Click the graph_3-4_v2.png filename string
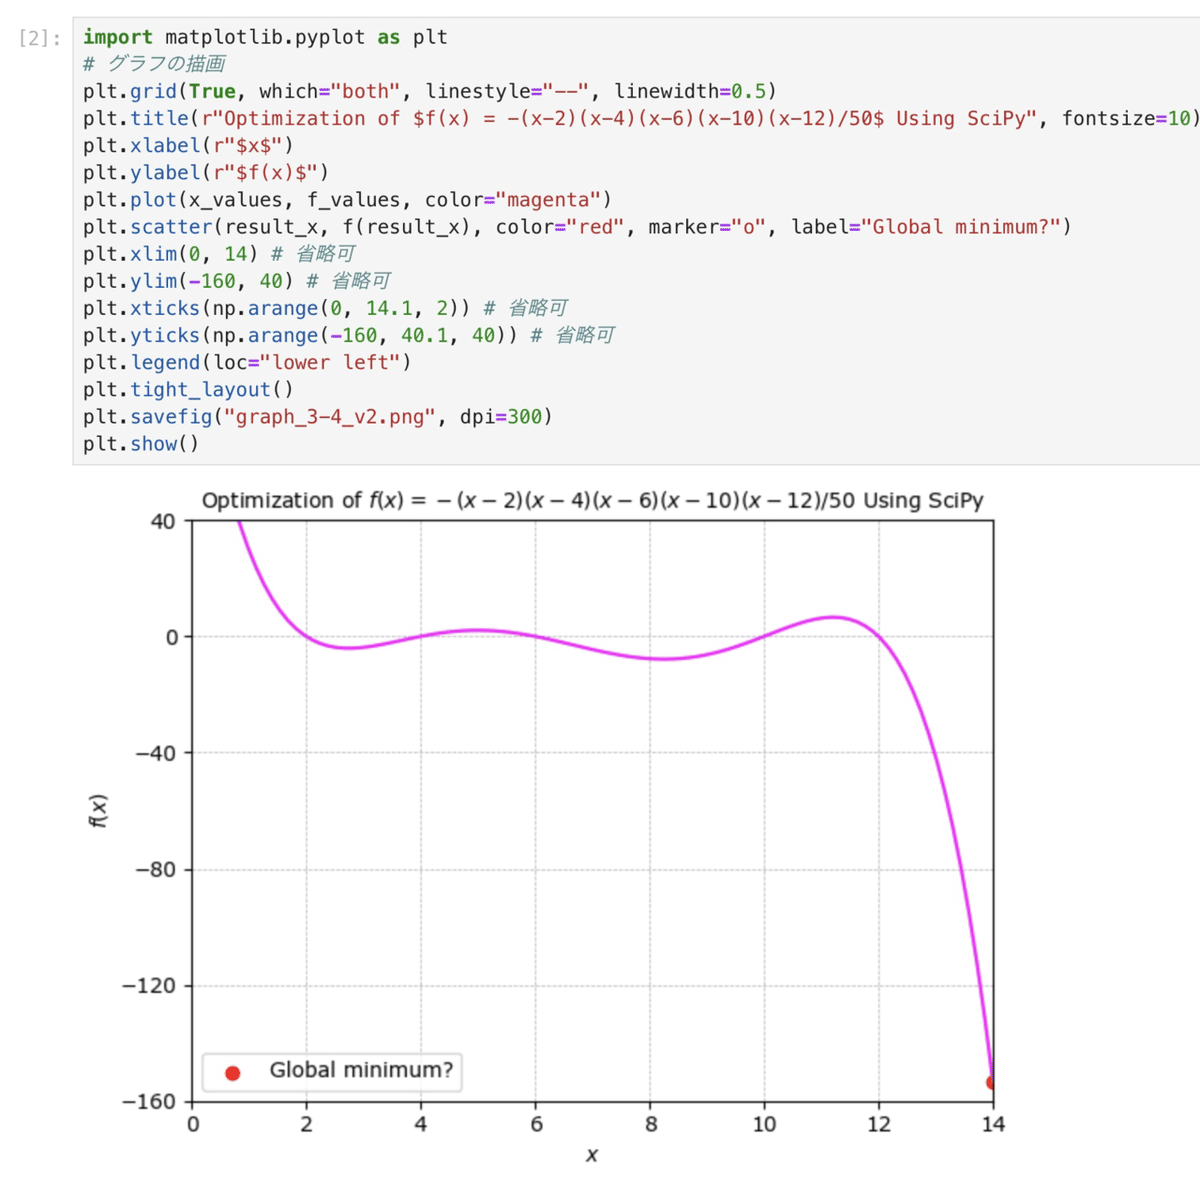The height and width of the screenshot is (1200, 1200). tap(330, 416)
